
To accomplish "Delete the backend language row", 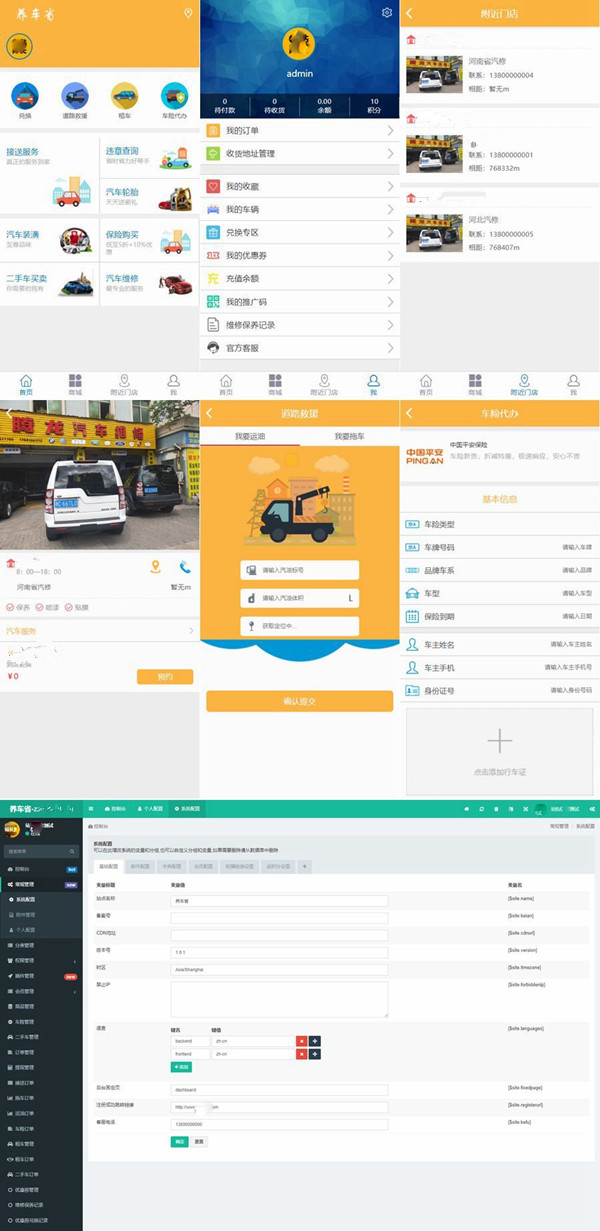I will 301,1041.
